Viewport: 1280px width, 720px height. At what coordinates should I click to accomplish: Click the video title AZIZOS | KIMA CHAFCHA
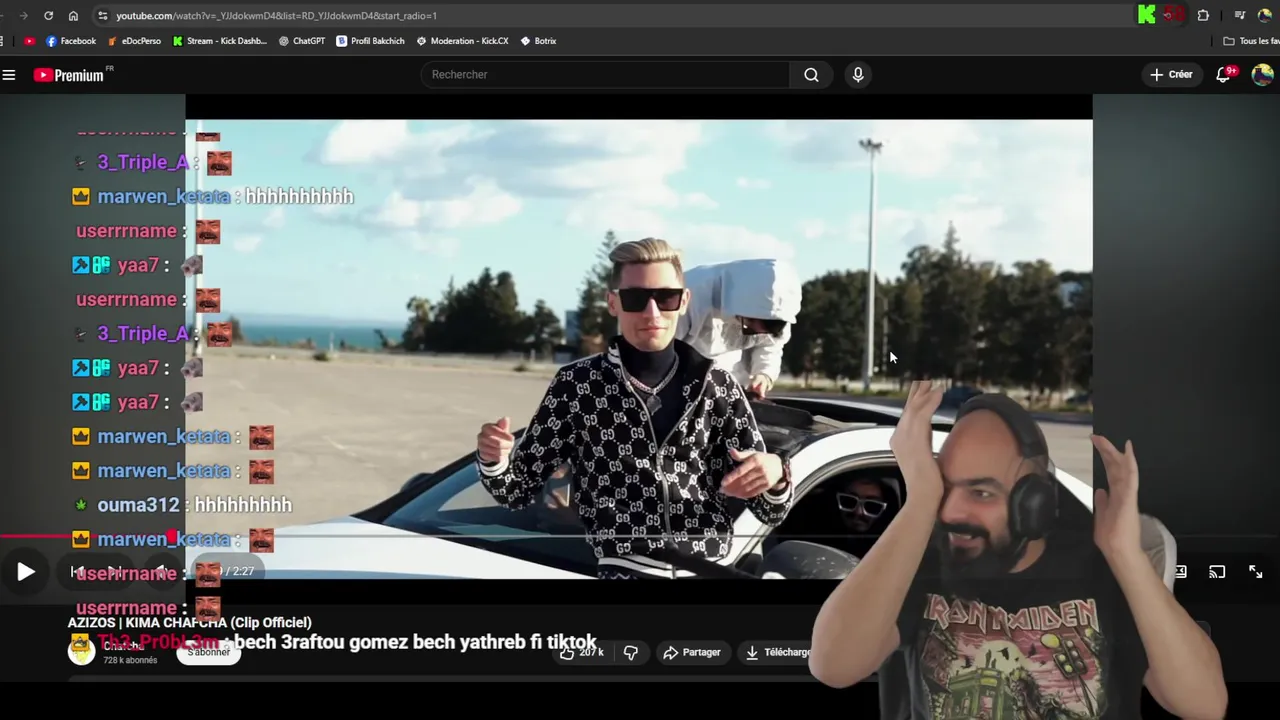[190, 622]
